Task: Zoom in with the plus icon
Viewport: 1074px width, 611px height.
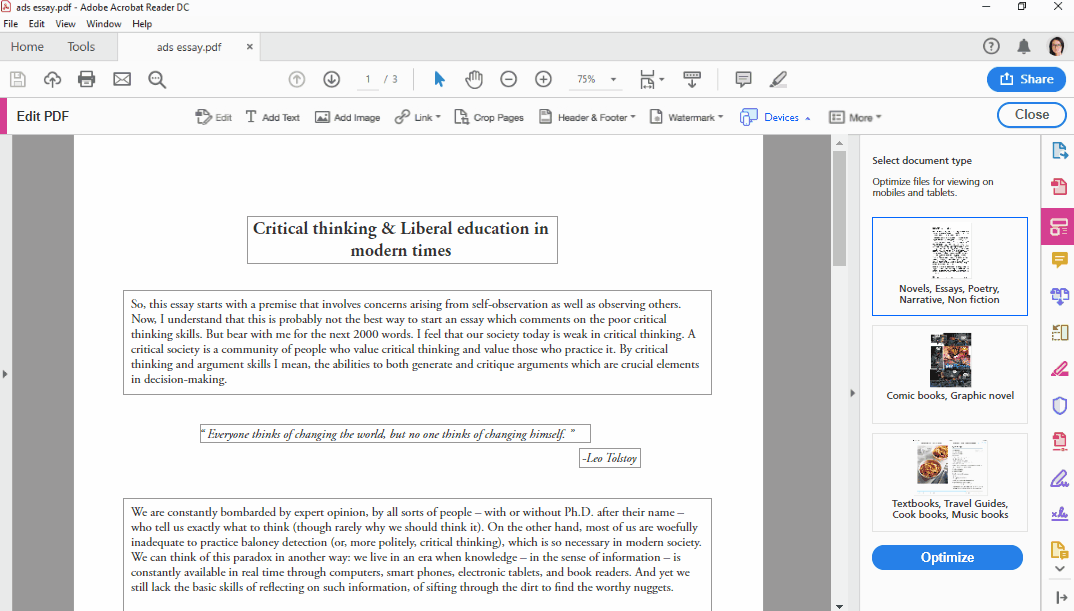Action: (x=543, y=79)
